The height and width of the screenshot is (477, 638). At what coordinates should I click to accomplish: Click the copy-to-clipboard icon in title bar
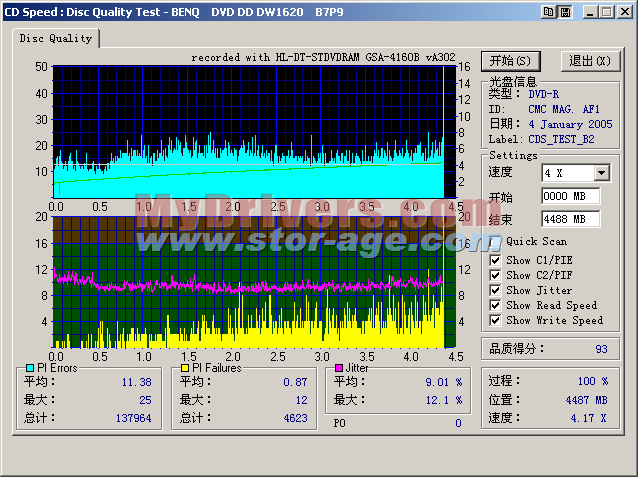(549, 12)
